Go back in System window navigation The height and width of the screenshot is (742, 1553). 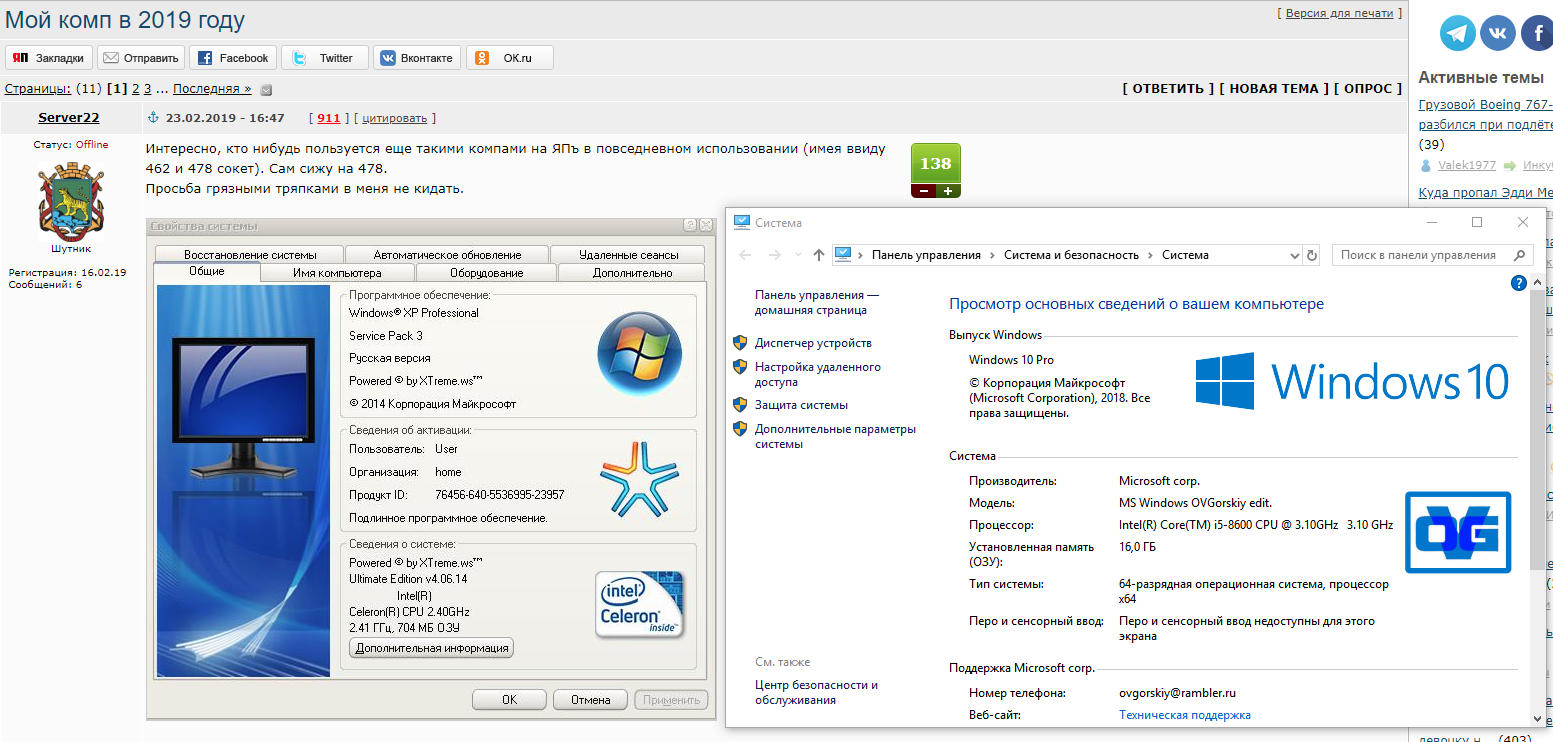(x=745, y=255)
